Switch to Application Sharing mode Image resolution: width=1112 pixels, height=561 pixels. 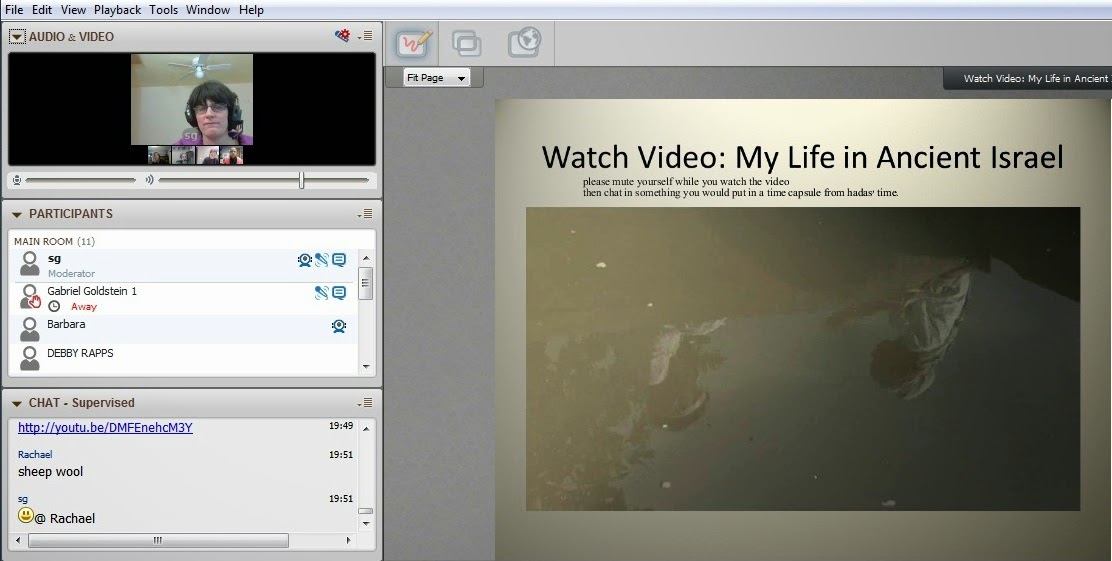coord(467,44)
